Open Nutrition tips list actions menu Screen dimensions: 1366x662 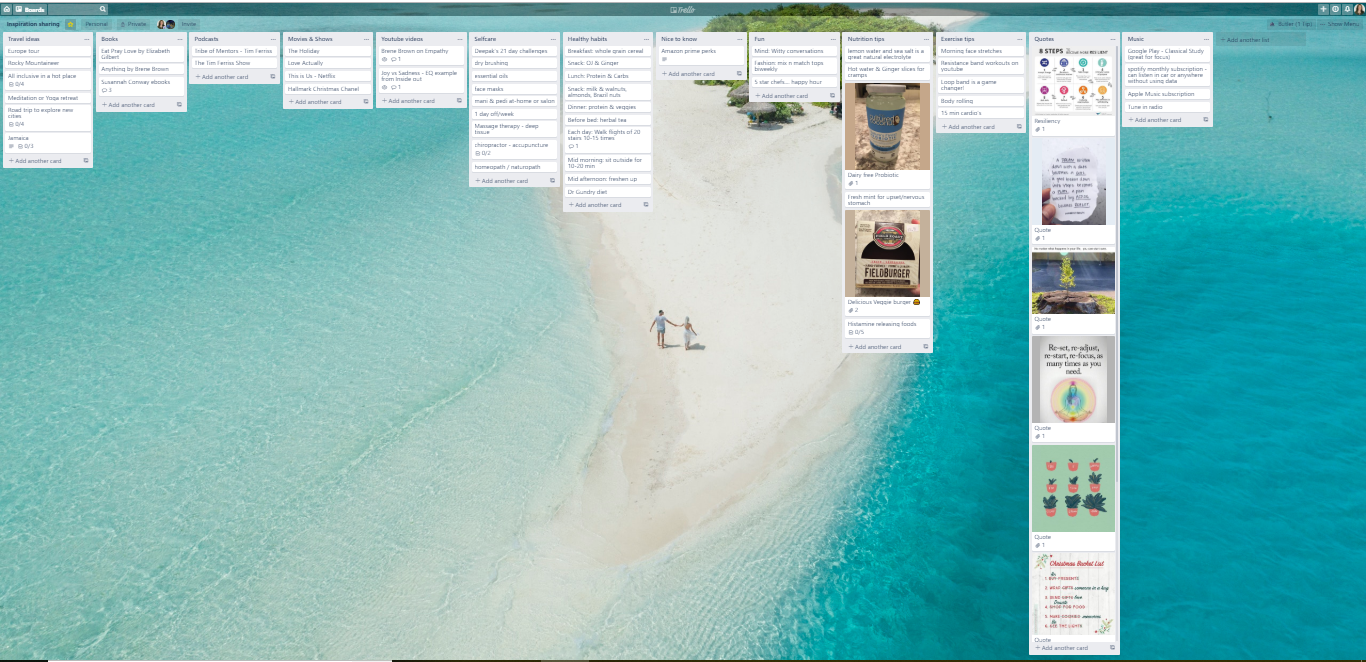tap(927, 39)
